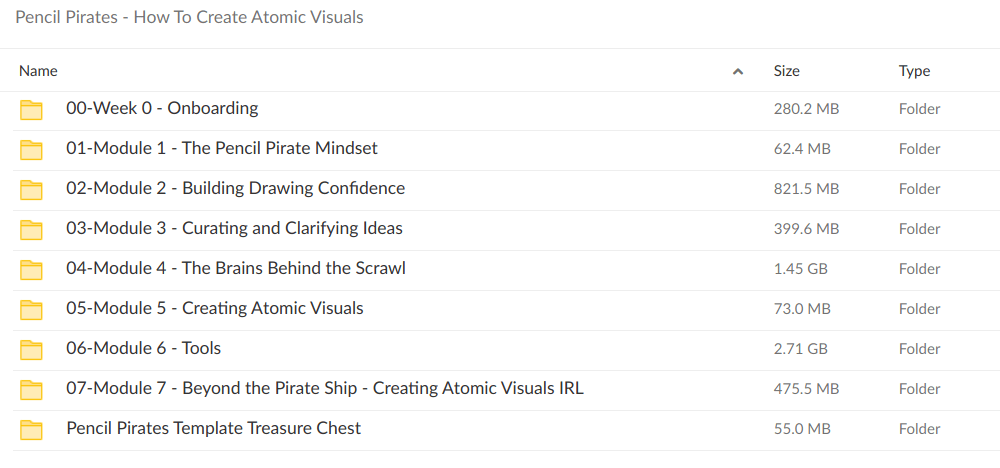Open 02-Module 2 - Building Drawing Confidence
Screen dimensions: 1000x468
(235, 188)
